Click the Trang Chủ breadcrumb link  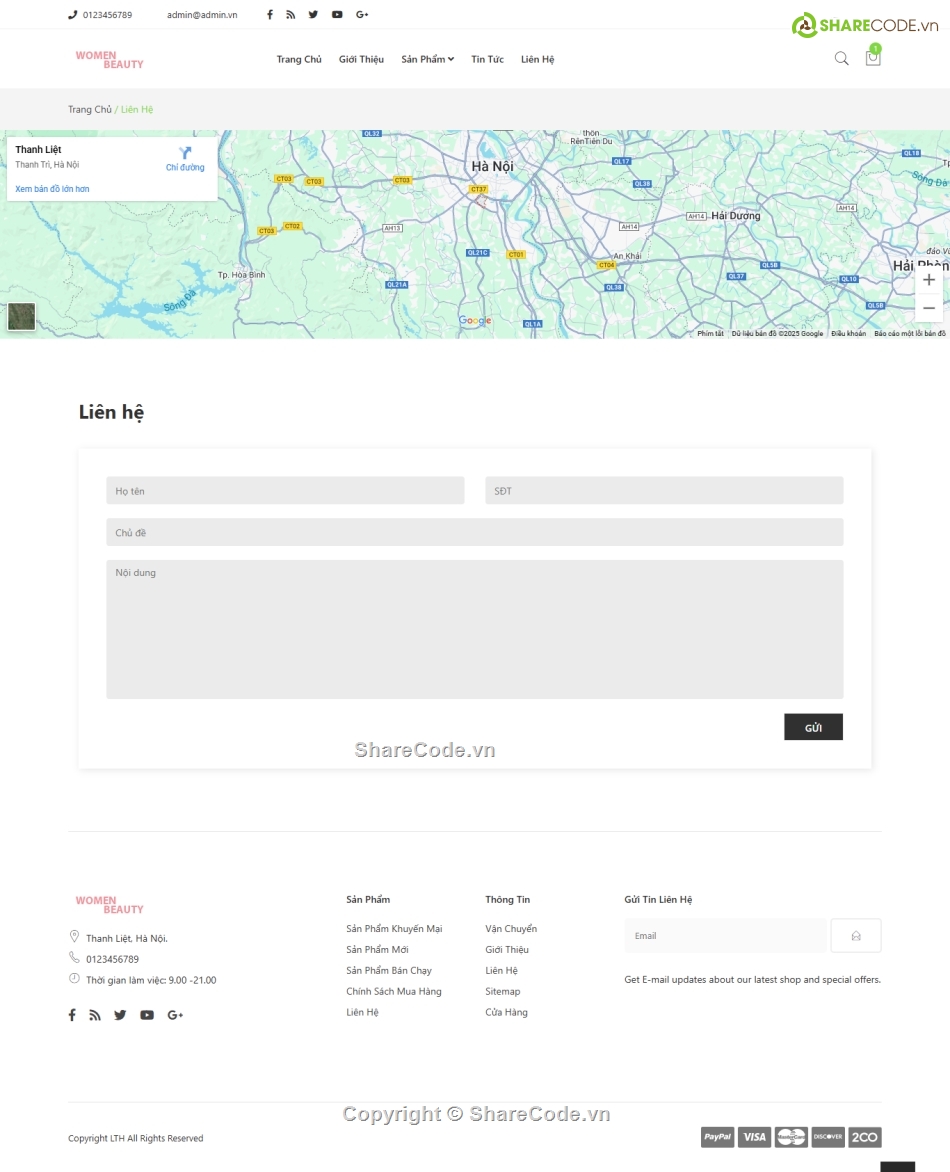[90, 109]
